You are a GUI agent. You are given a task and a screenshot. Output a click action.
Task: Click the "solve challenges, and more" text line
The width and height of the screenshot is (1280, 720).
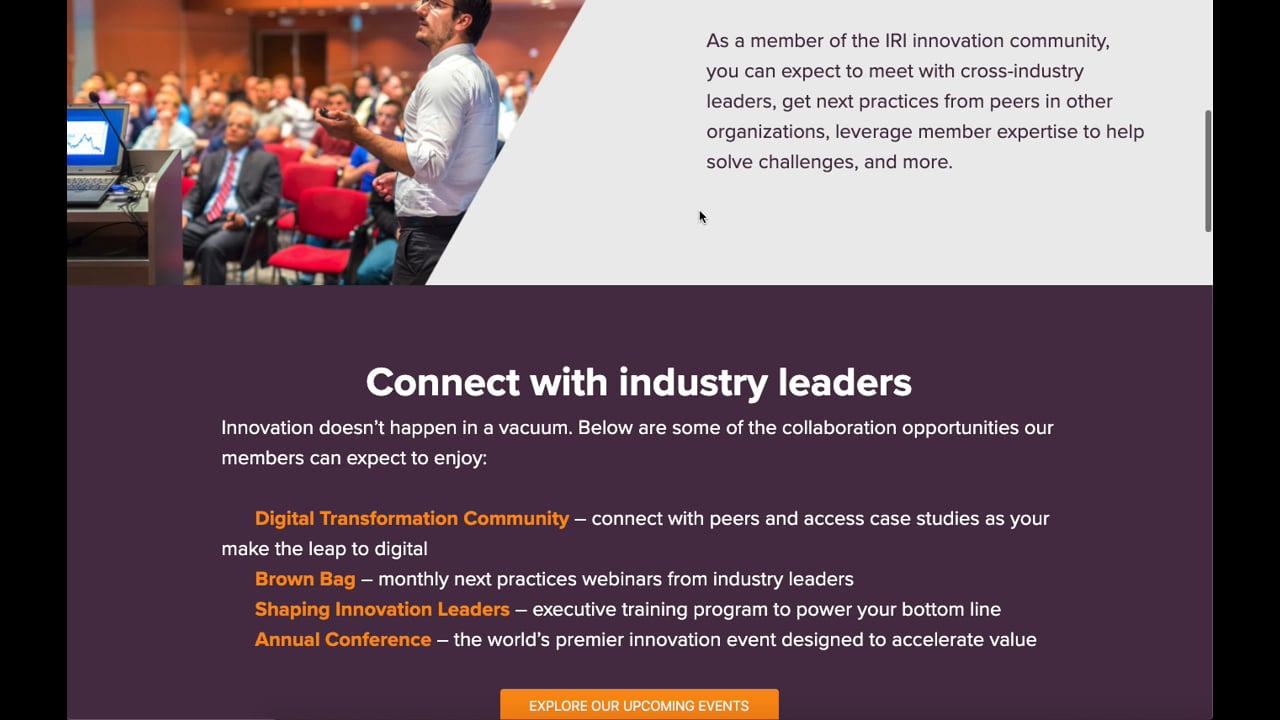[829, 162]
